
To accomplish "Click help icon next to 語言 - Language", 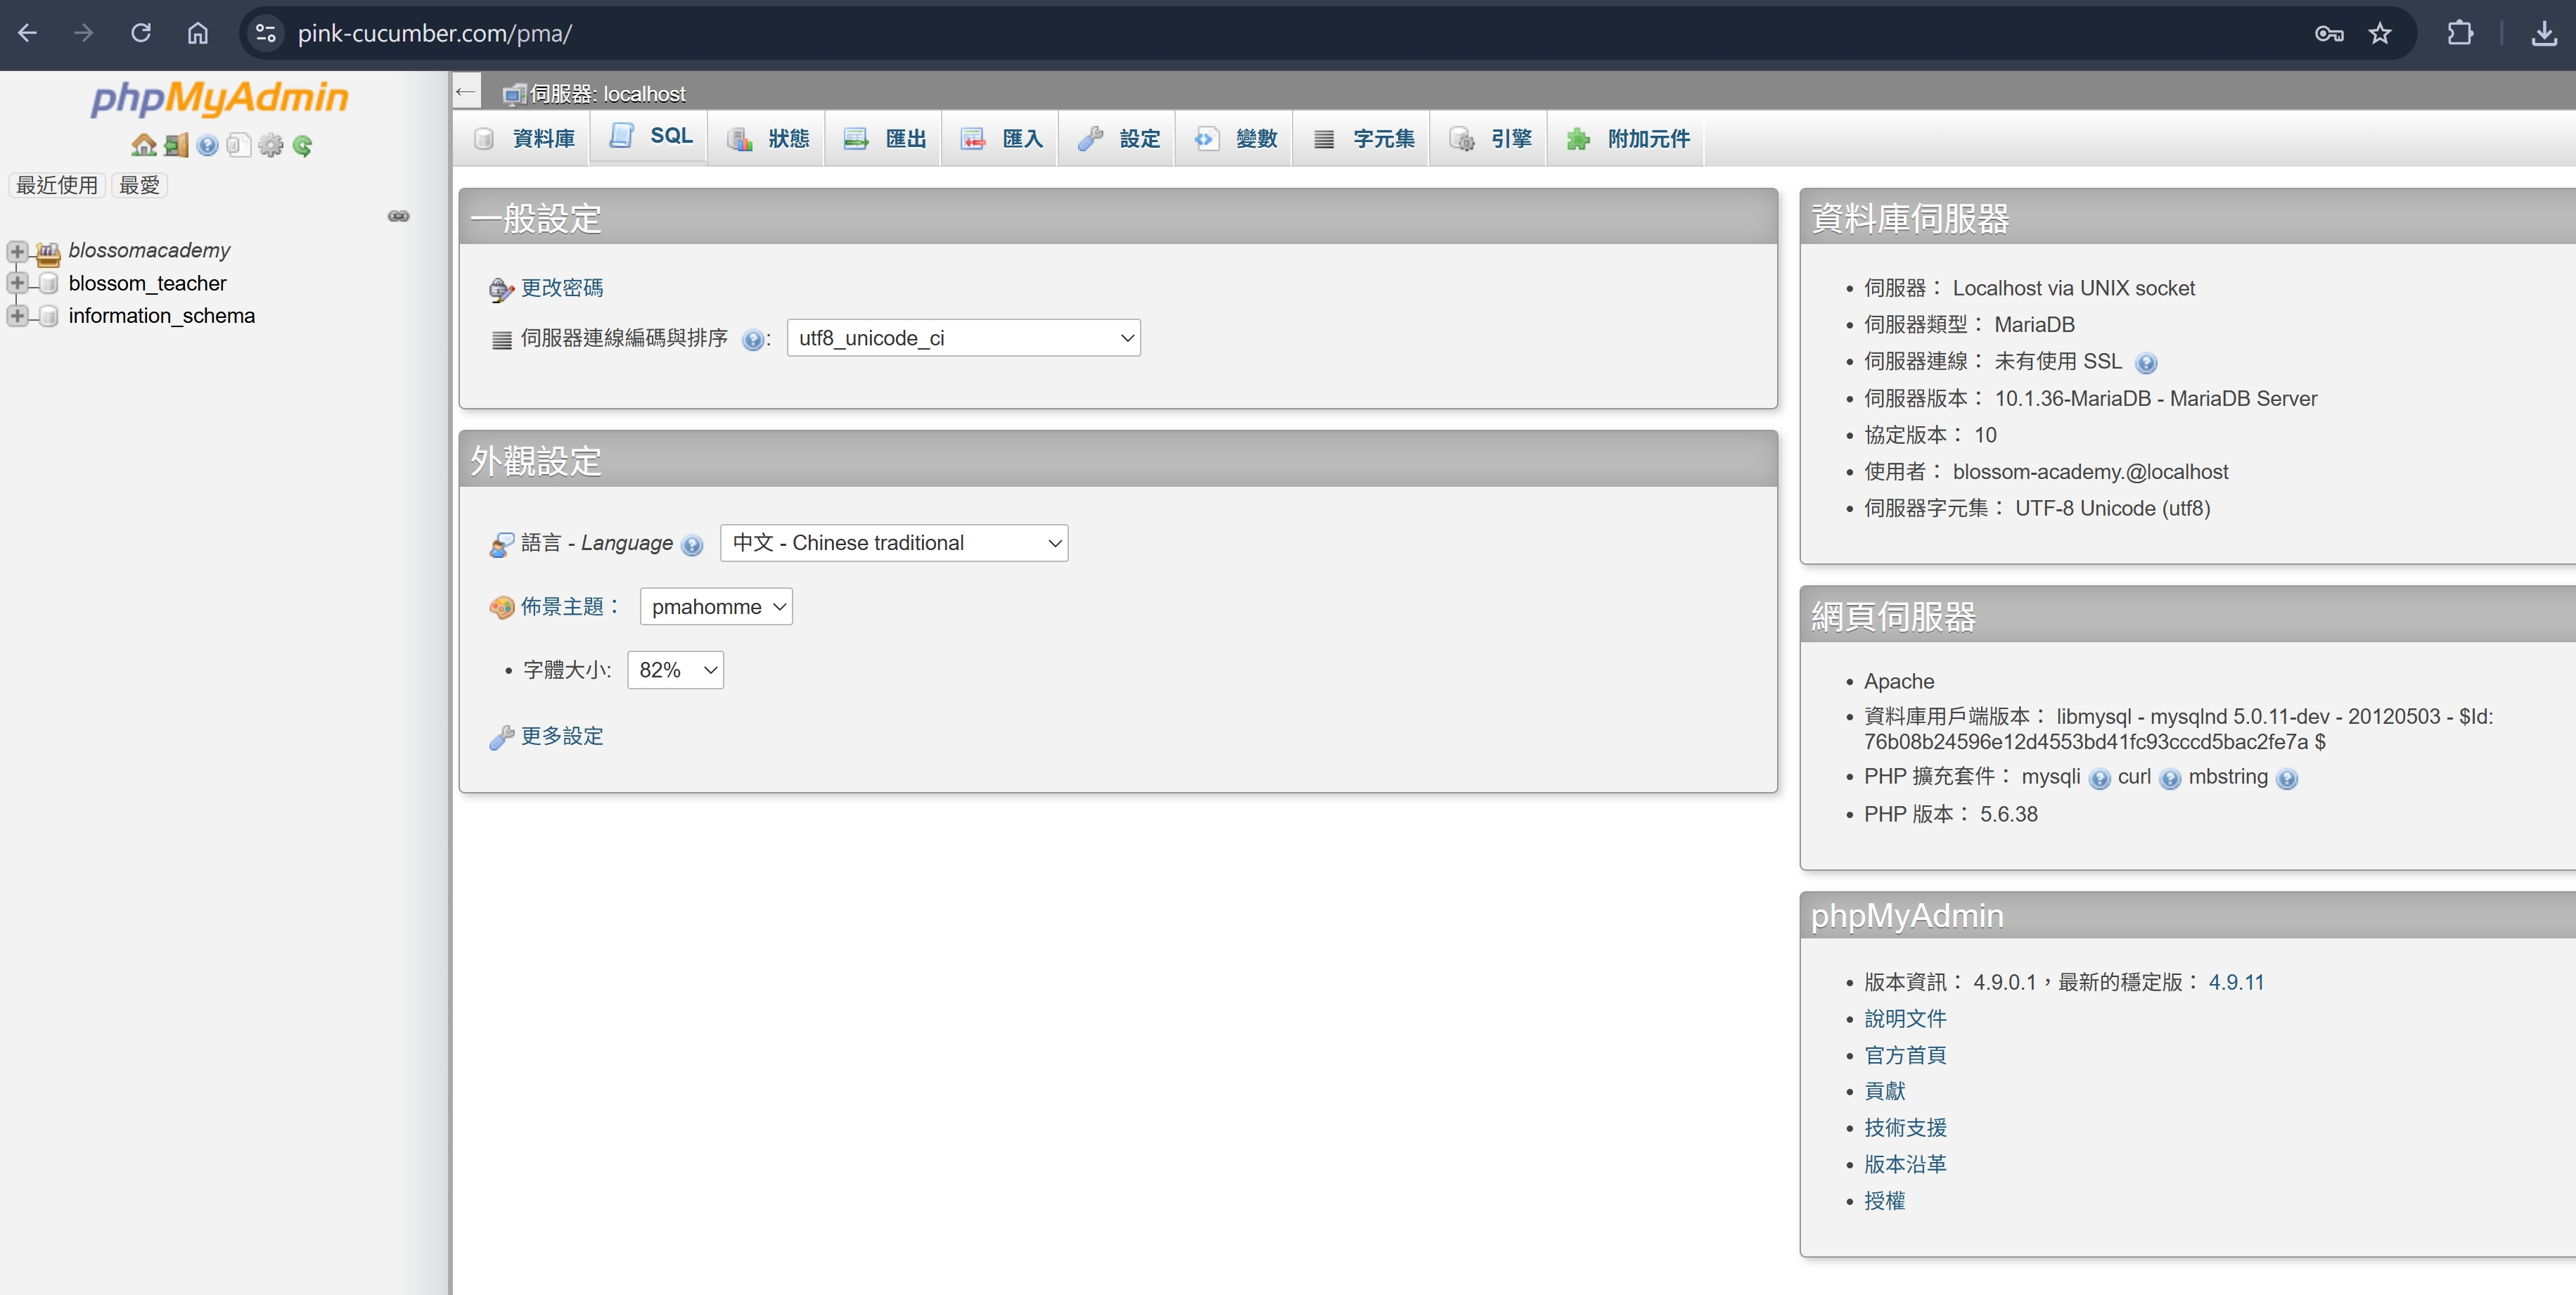I will point(692,545).
